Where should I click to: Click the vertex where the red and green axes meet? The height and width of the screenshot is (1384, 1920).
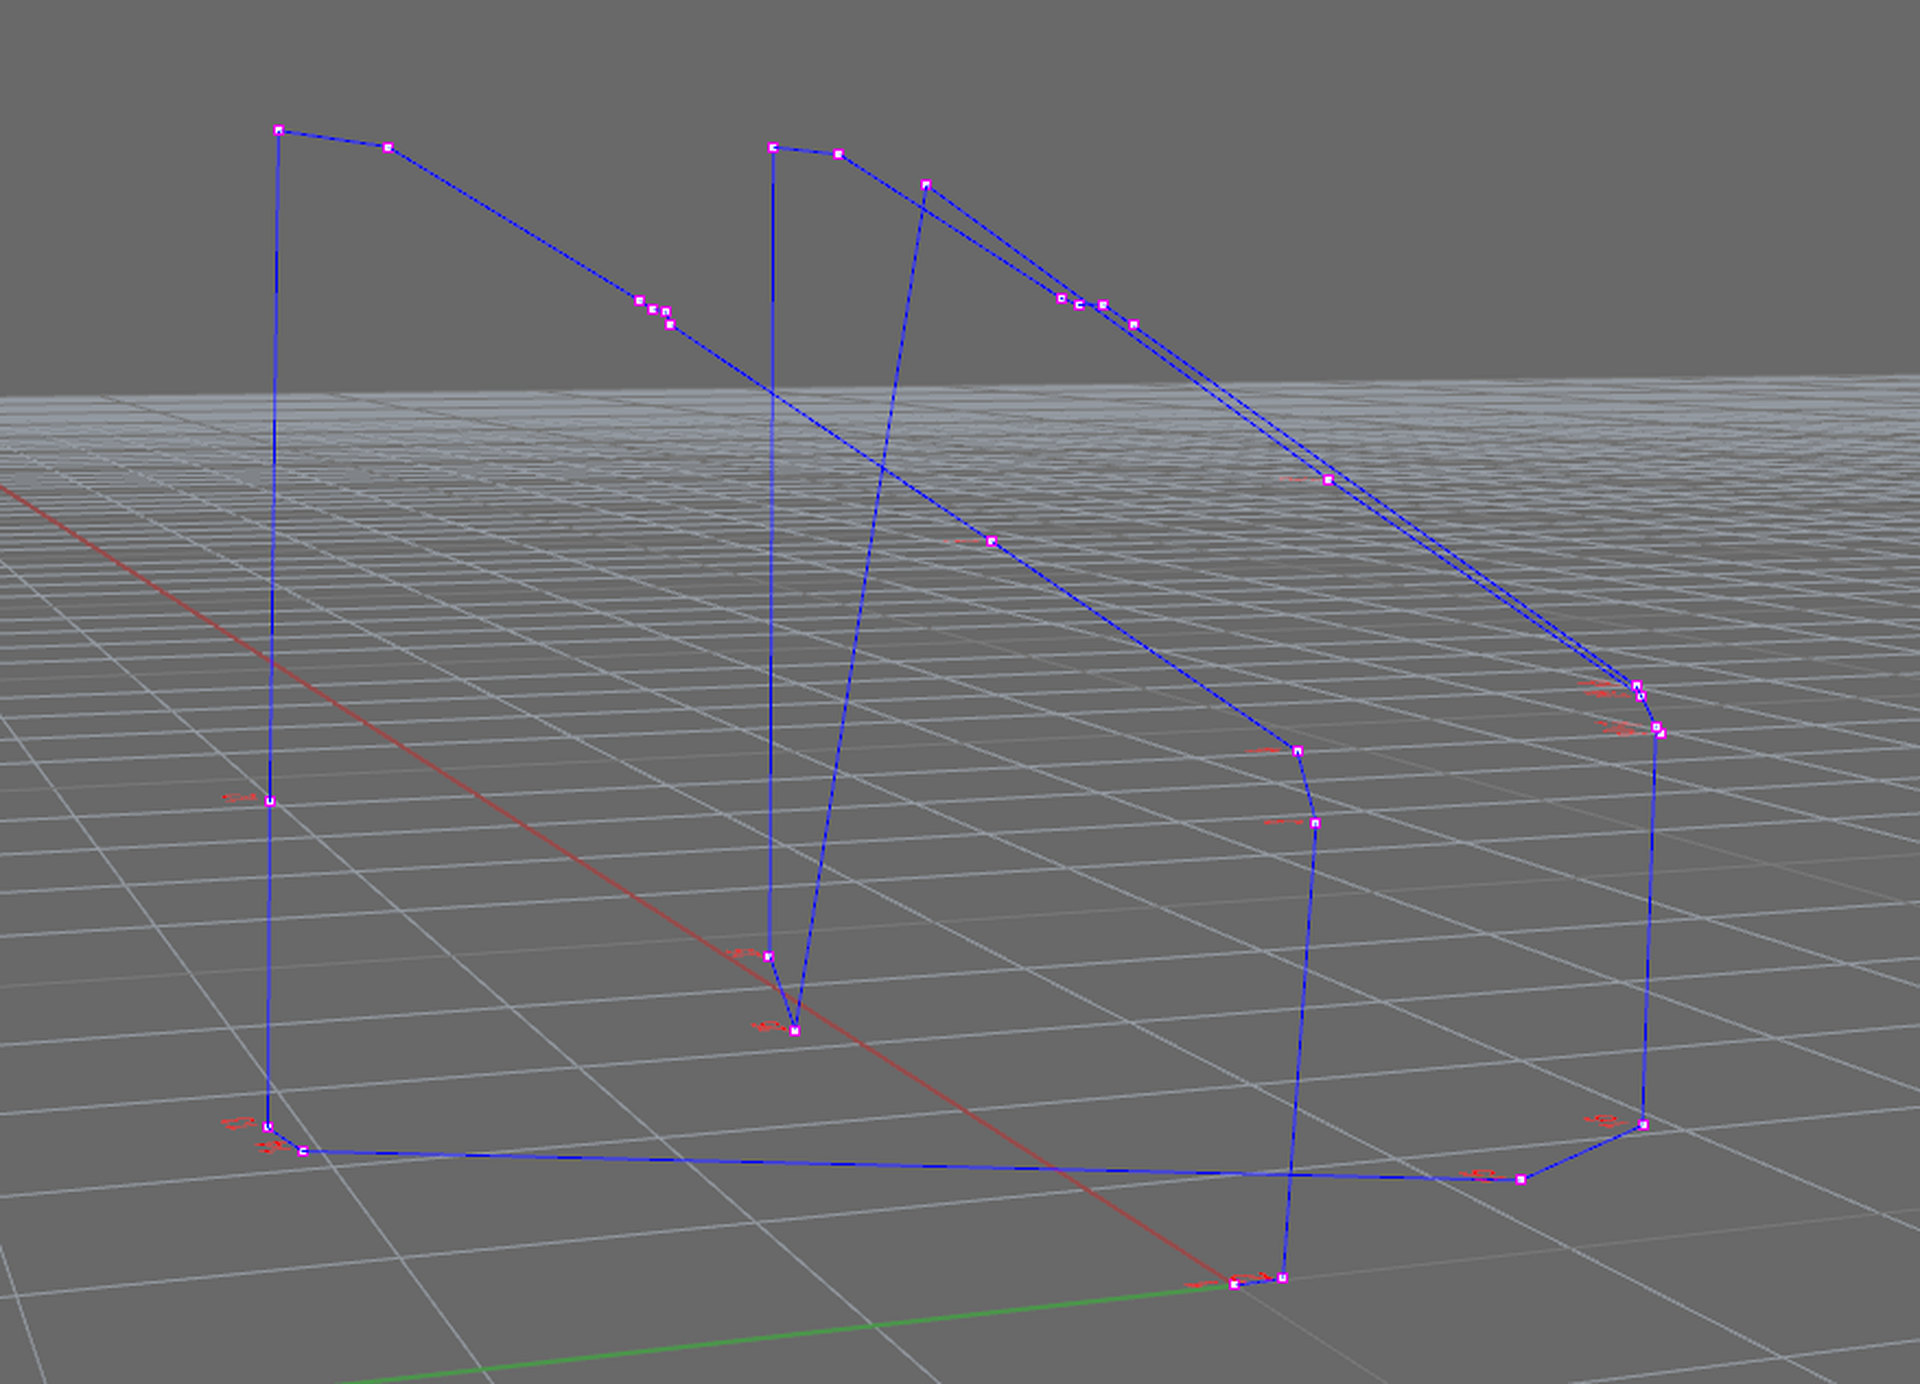(x=1234, y=1284)
